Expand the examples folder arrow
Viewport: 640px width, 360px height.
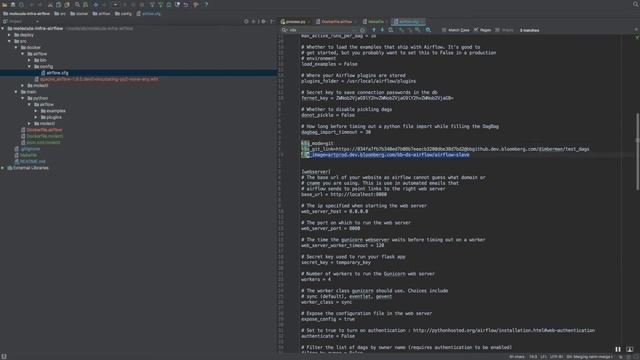(x=36, y=111)
